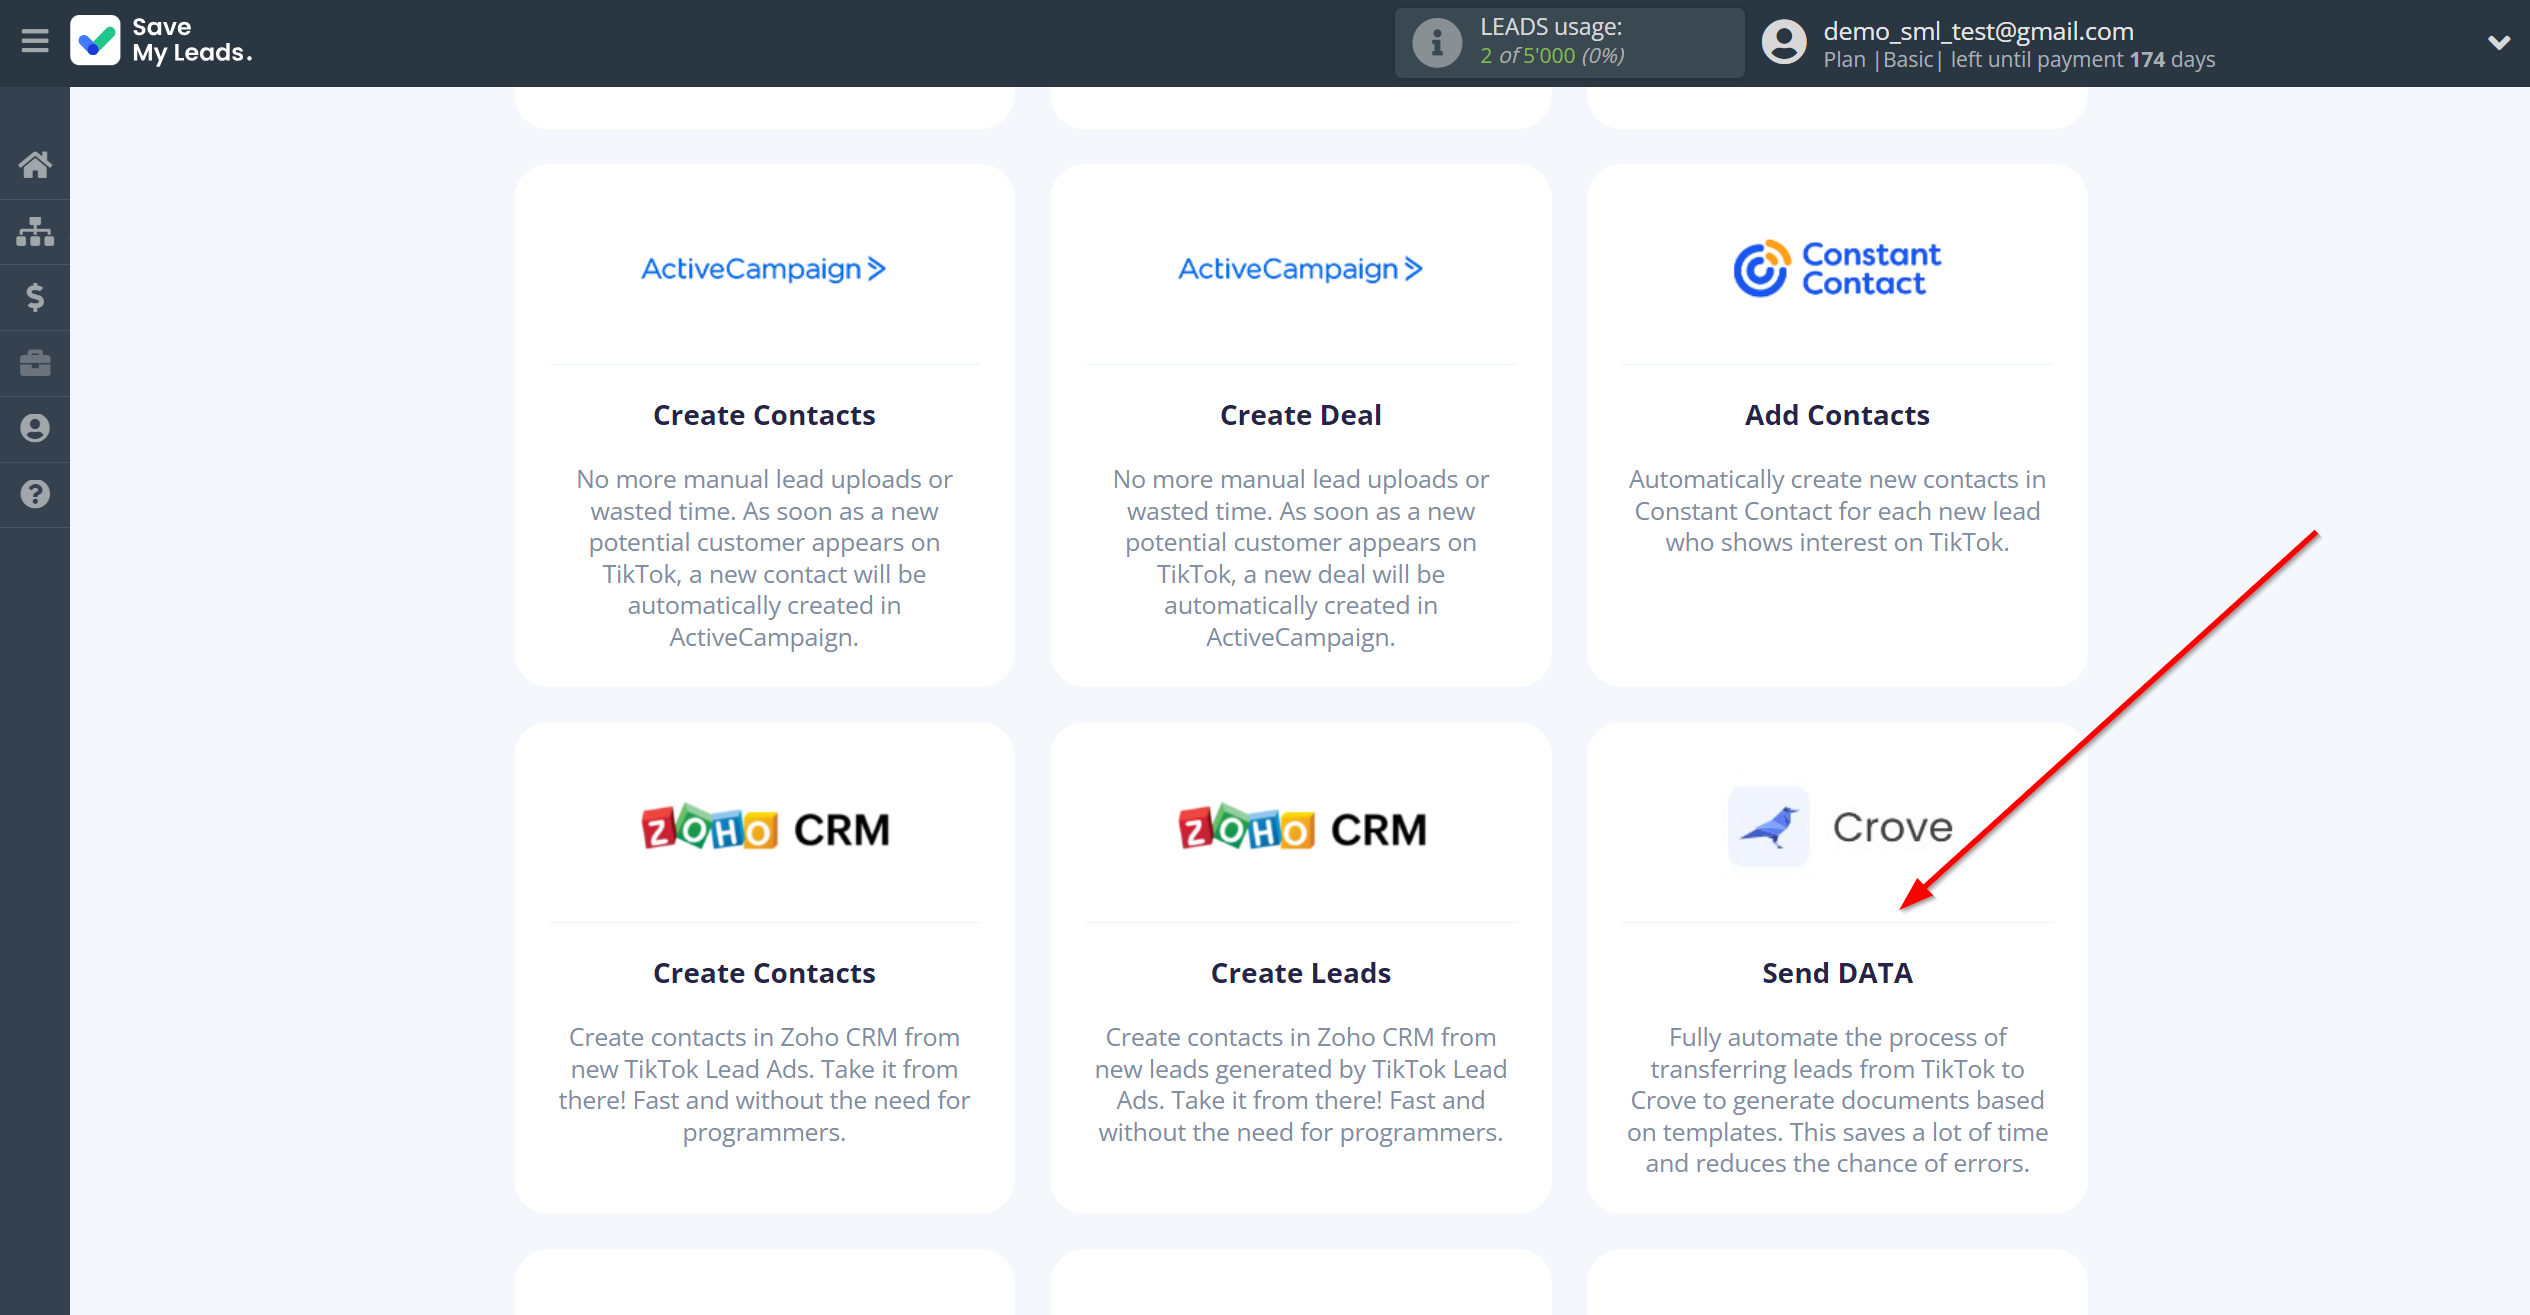Open Billing dollar icon in sidebar

point(35,297)
